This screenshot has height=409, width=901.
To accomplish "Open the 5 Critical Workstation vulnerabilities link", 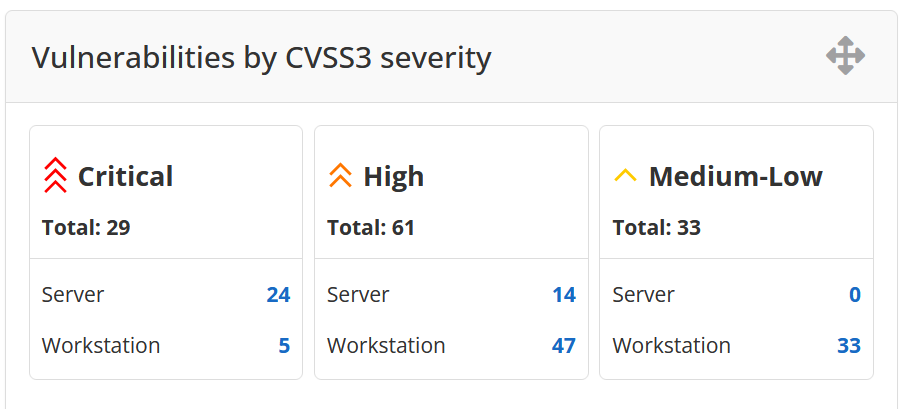I will pos(284,346).
